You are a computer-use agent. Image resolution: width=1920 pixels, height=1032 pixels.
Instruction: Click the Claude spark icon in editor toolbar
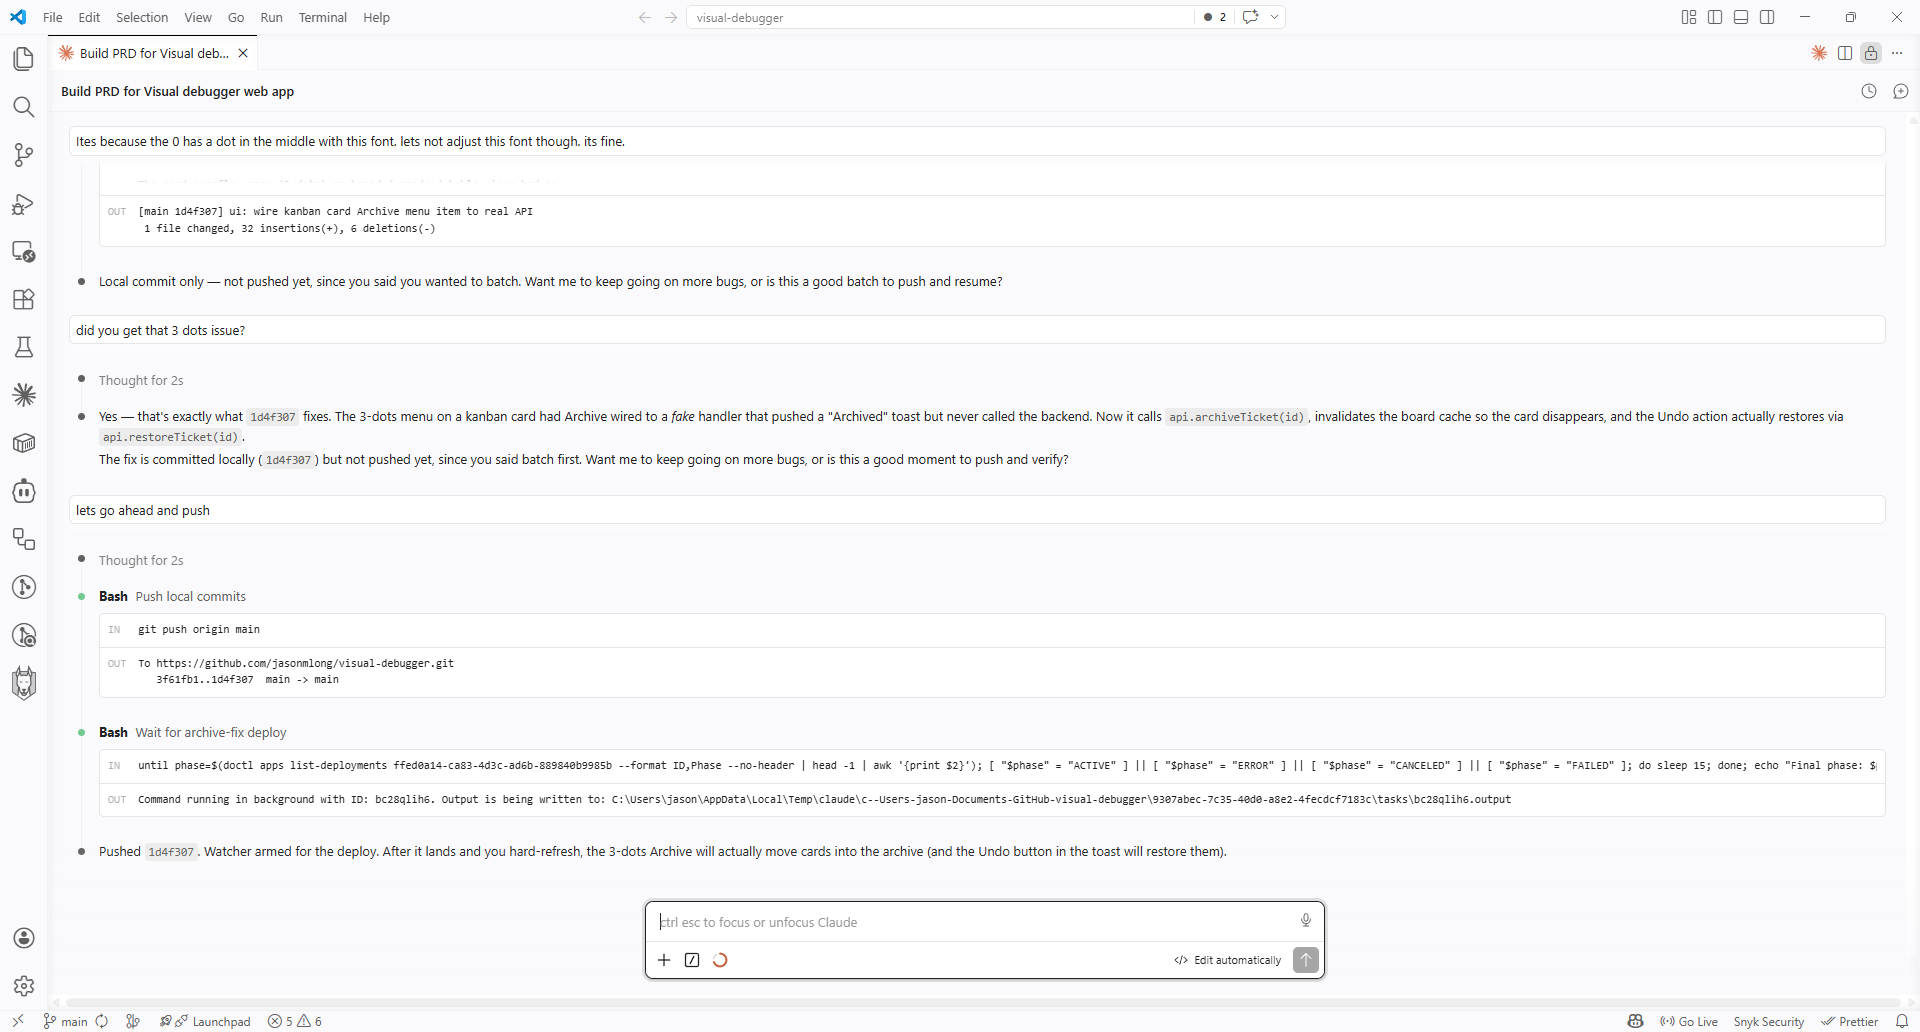1819,53
